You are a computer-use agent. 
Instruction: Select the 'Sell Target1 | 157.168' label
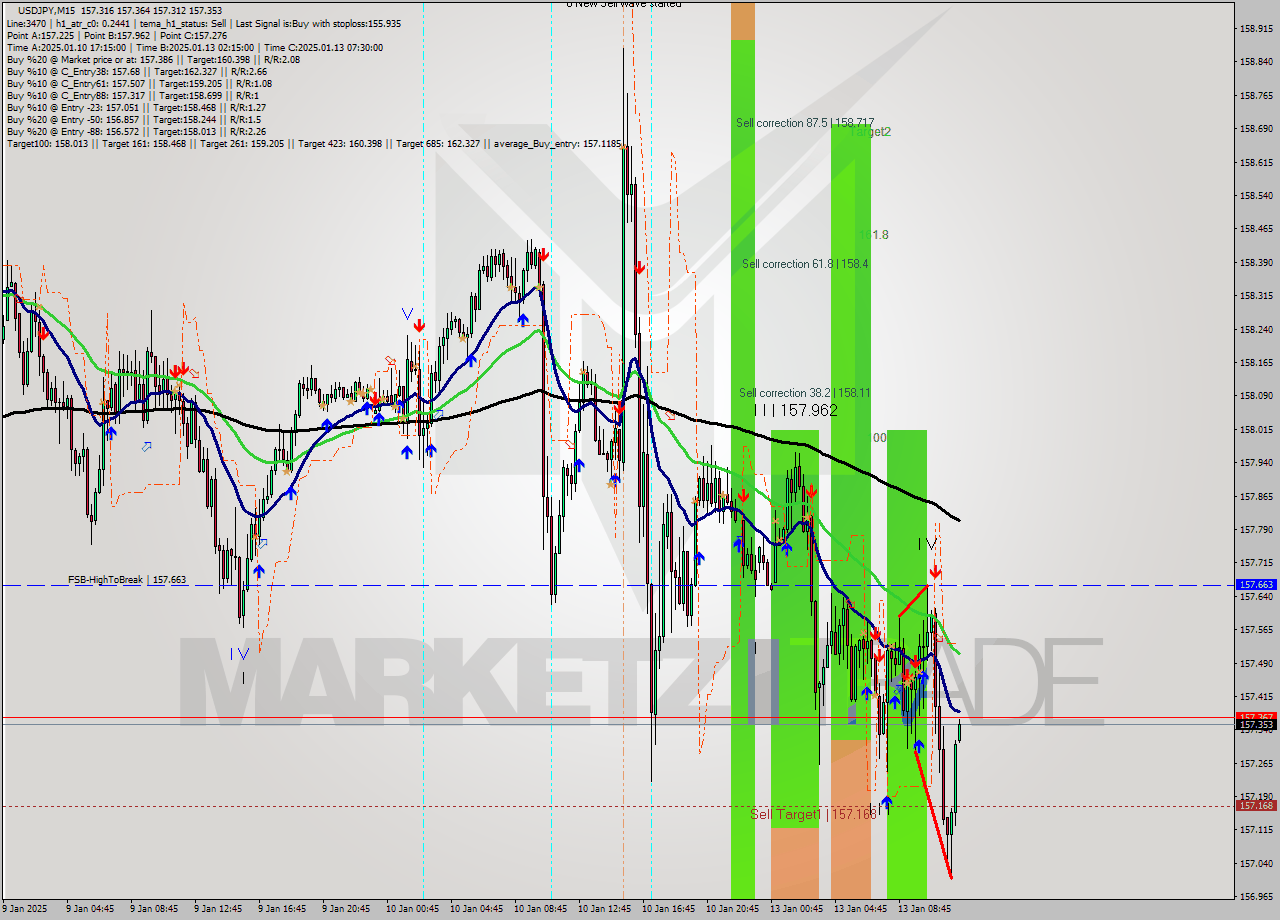coord(813,815)
